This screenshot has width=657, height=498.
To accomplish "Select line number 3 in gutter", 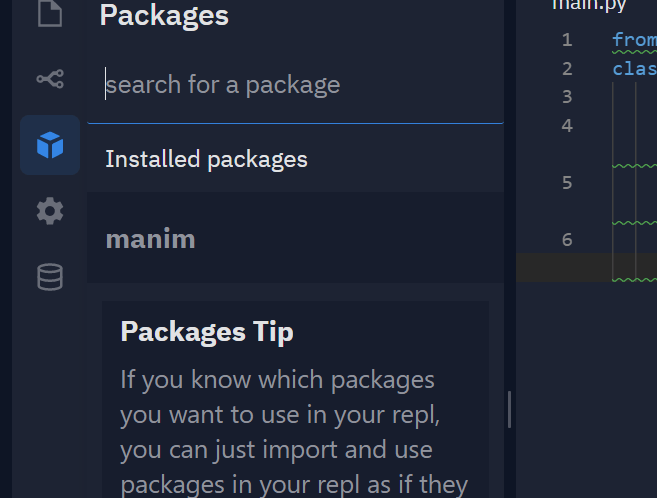I will [x=567, y=97].
